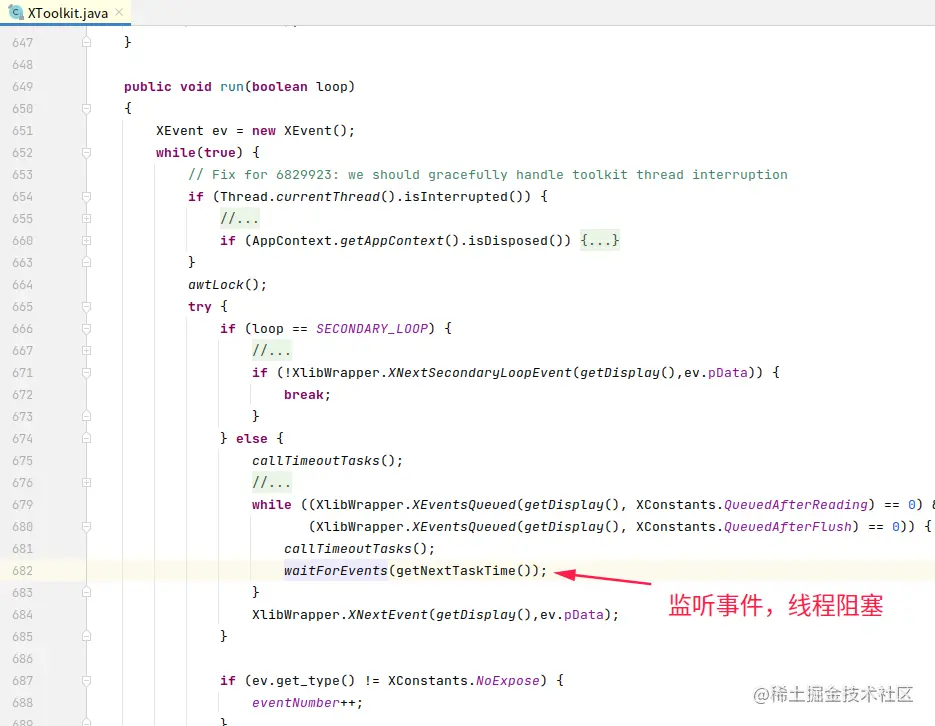Click line number 649 in the gutter
935x726 pixels.
click(23, 86)
